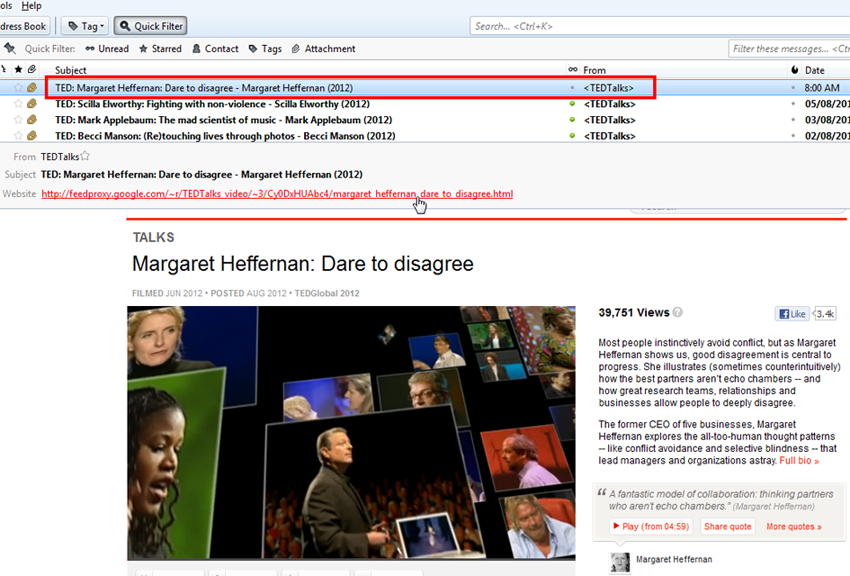Click the Facebook Like button

point(791,314)
